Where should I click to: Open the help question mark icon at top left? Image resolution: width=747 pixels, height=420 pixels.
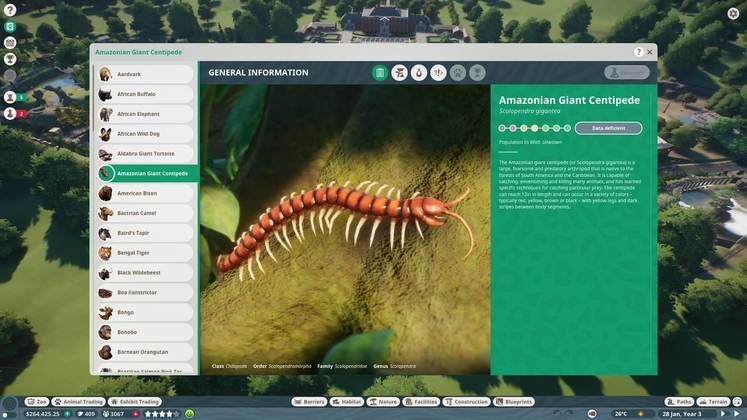click(x=10, y=10)
